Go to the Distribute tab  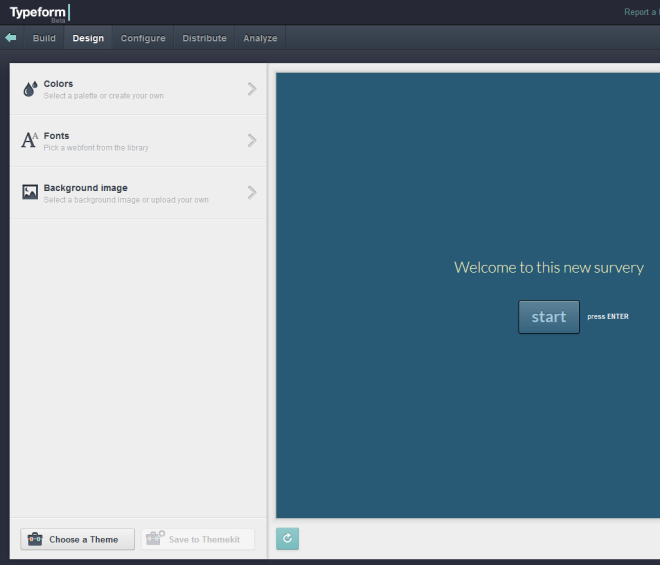(x=204, y=39)
